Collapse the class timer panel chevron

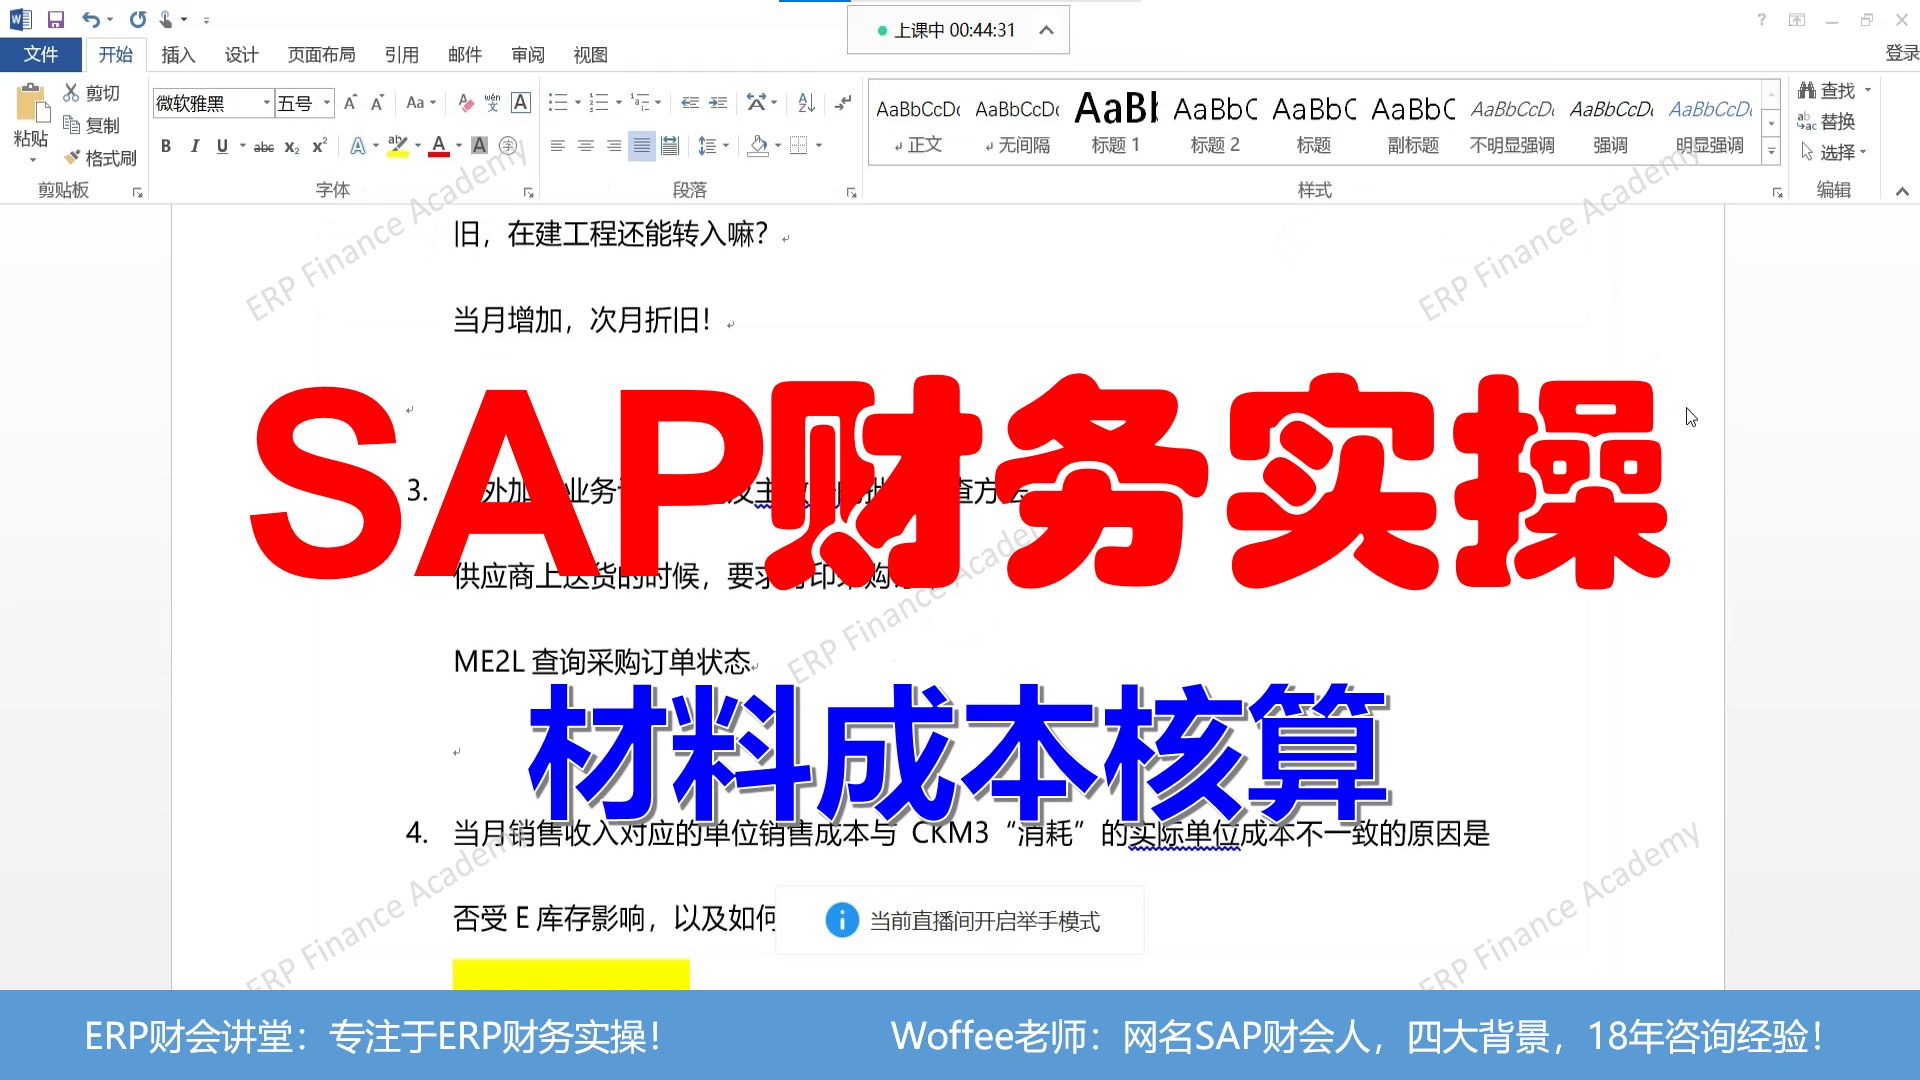pos(1046,30)
